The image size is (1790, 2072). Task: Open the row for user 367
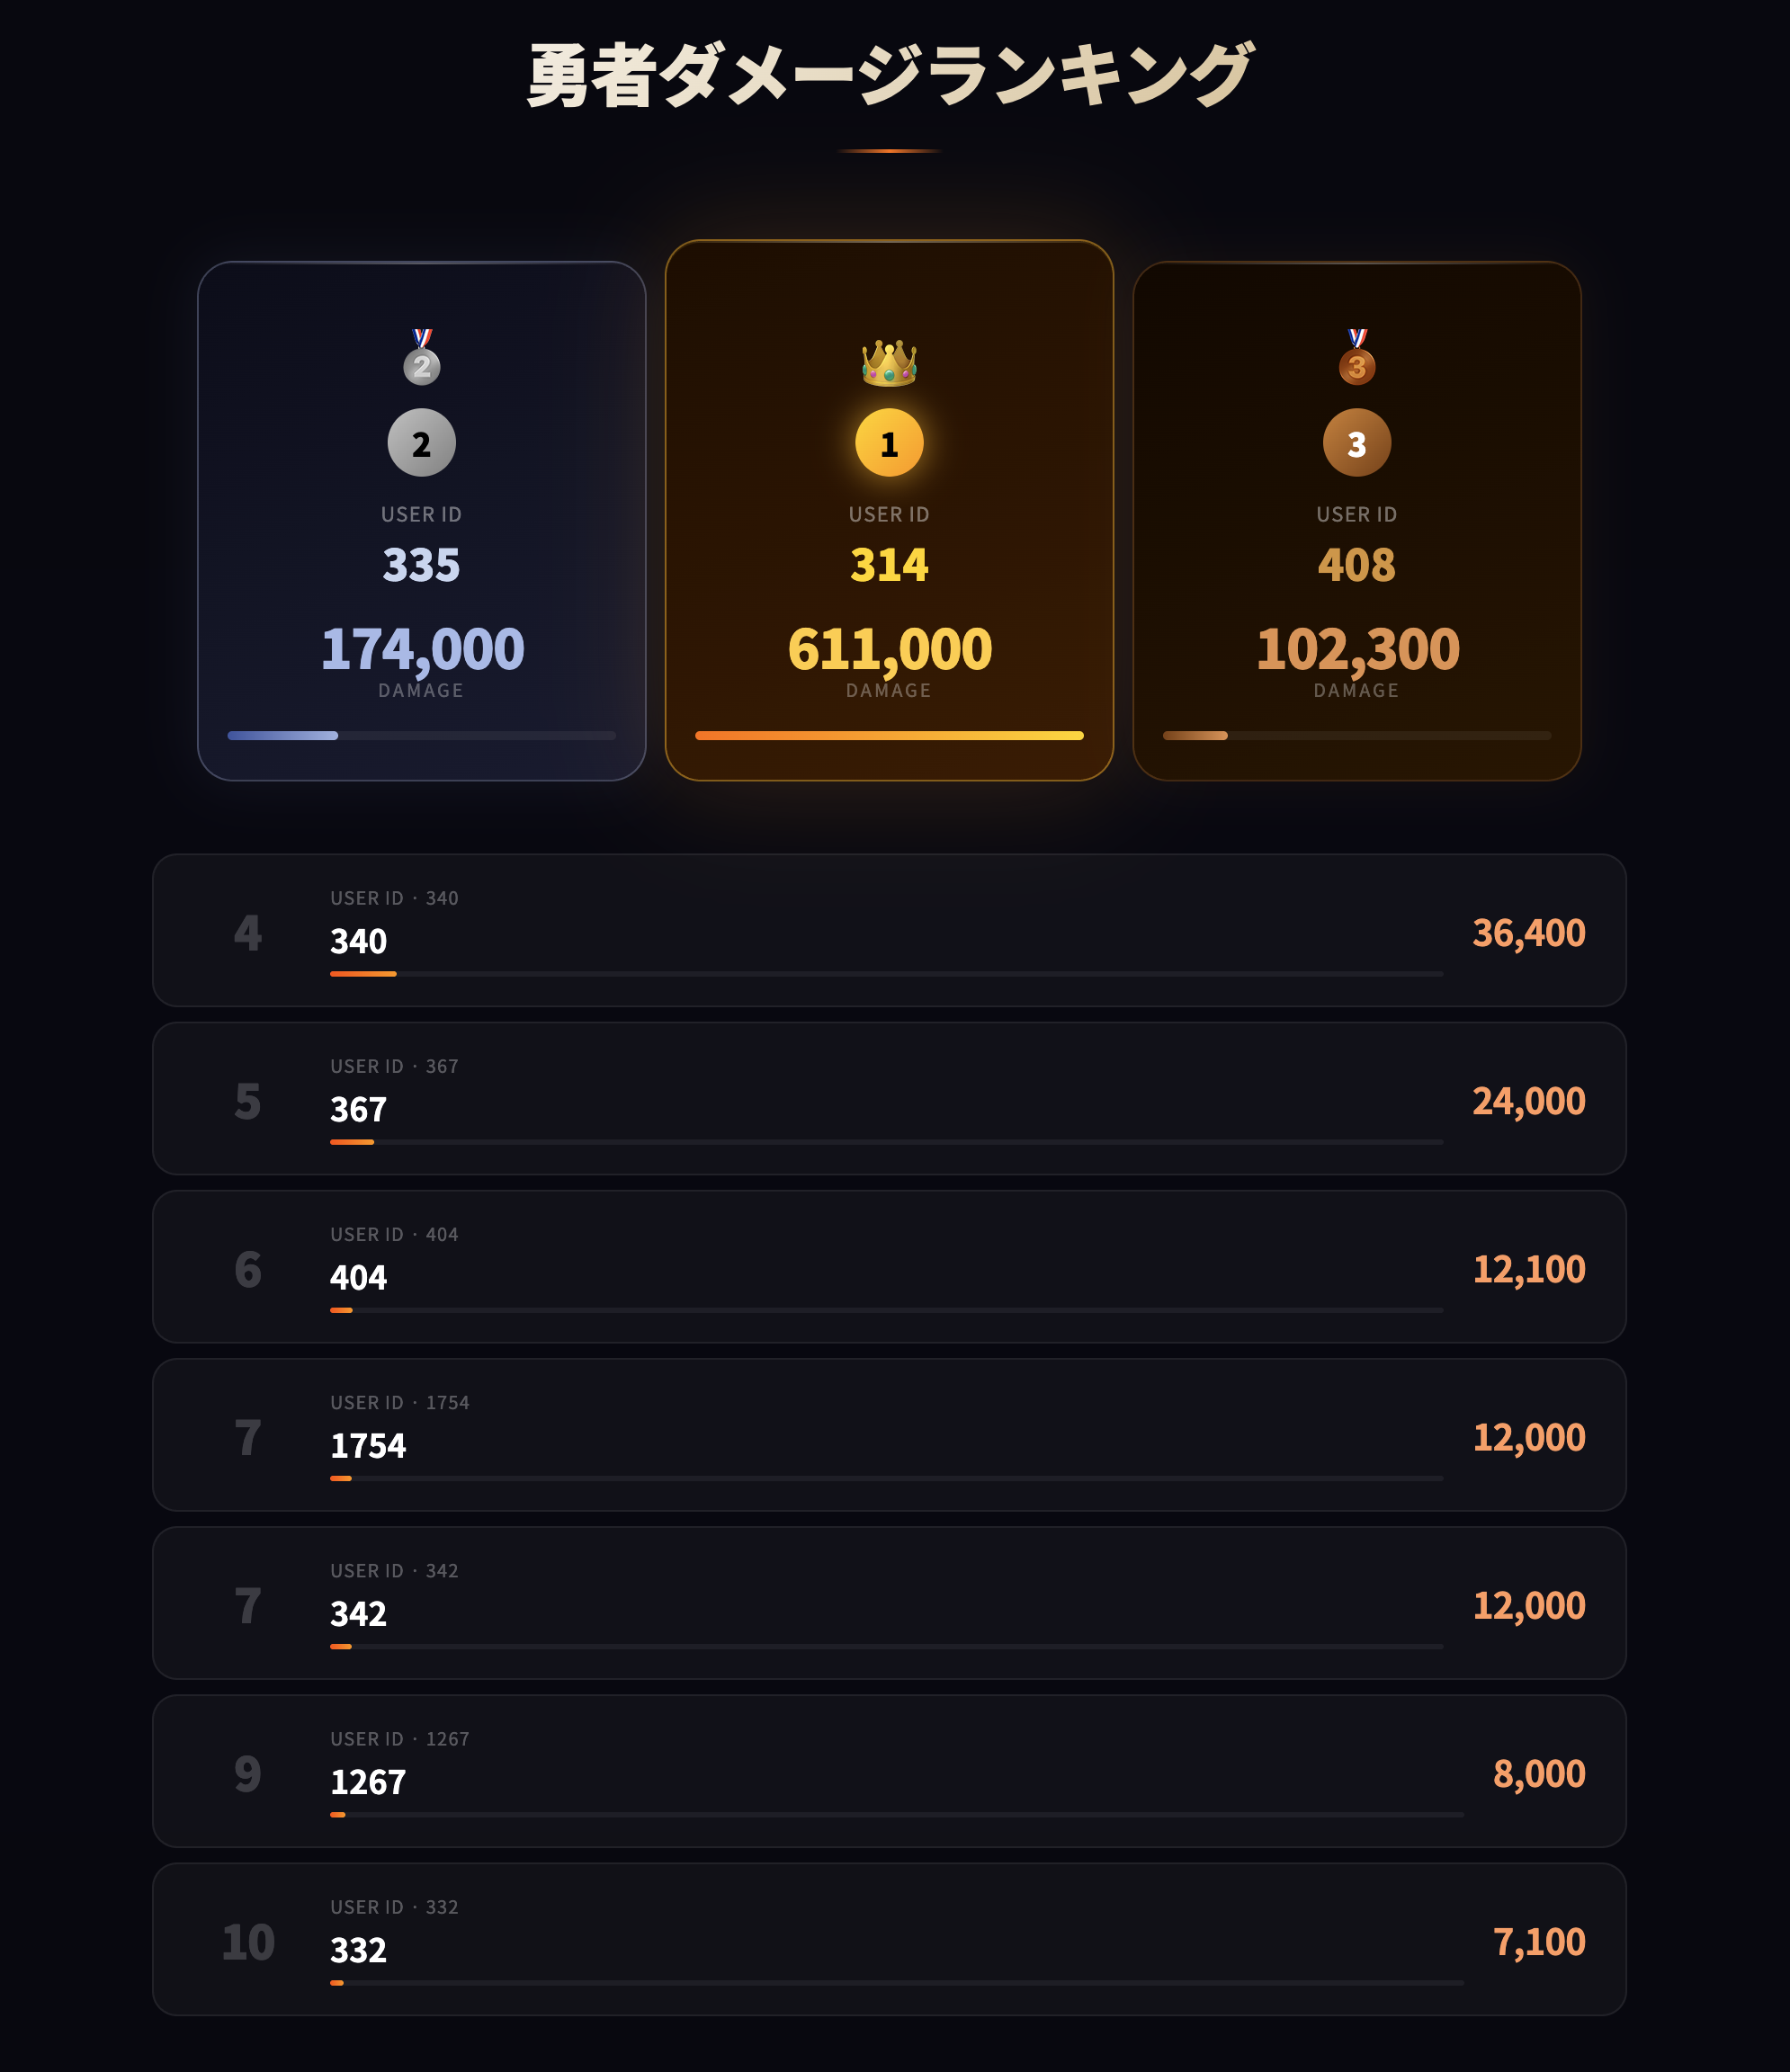[x=889, y=1098]
